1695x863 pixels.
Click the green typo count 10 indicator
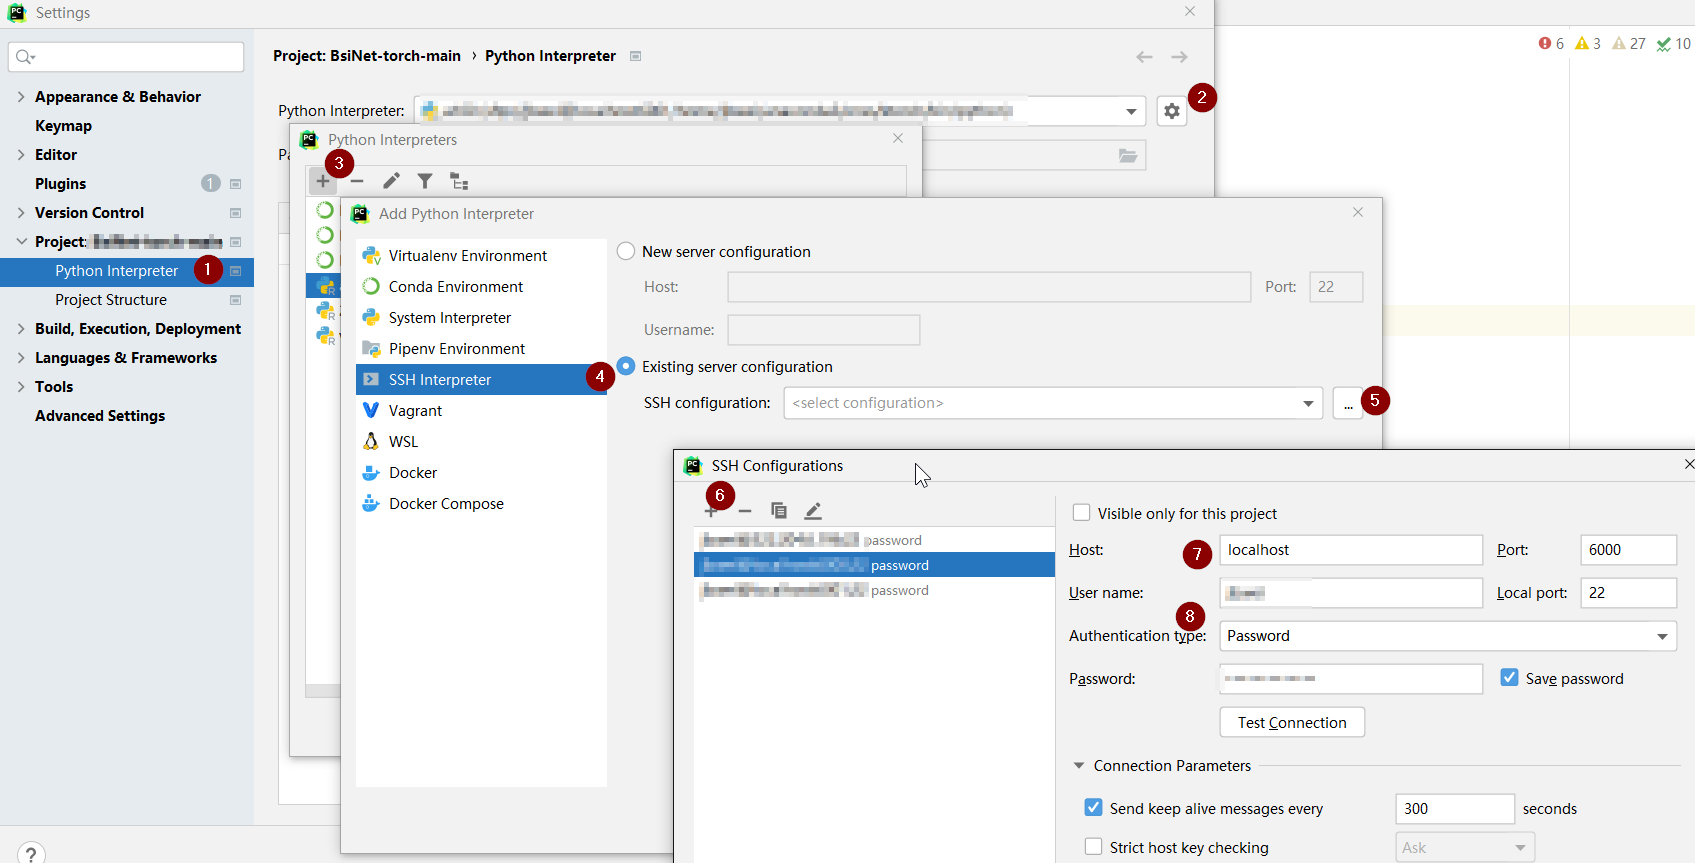[x=1673, y=43]
